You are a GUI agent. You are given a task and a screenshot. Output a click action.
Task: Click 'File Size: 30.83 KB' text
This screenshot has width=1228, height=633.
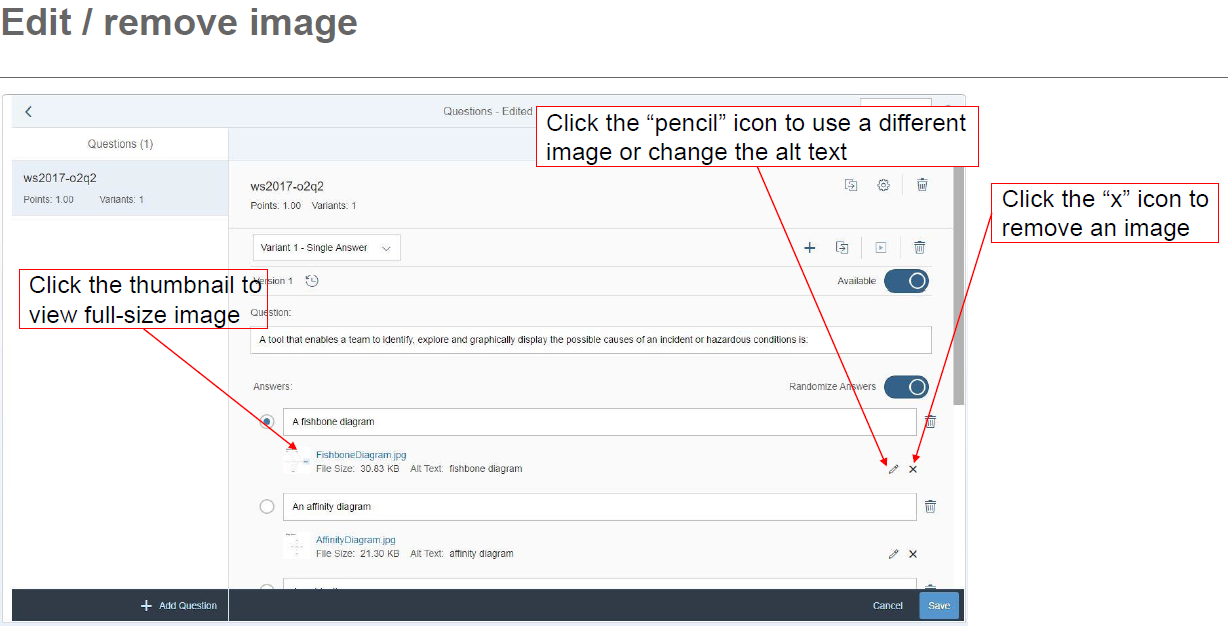click(x=358, y=469)
